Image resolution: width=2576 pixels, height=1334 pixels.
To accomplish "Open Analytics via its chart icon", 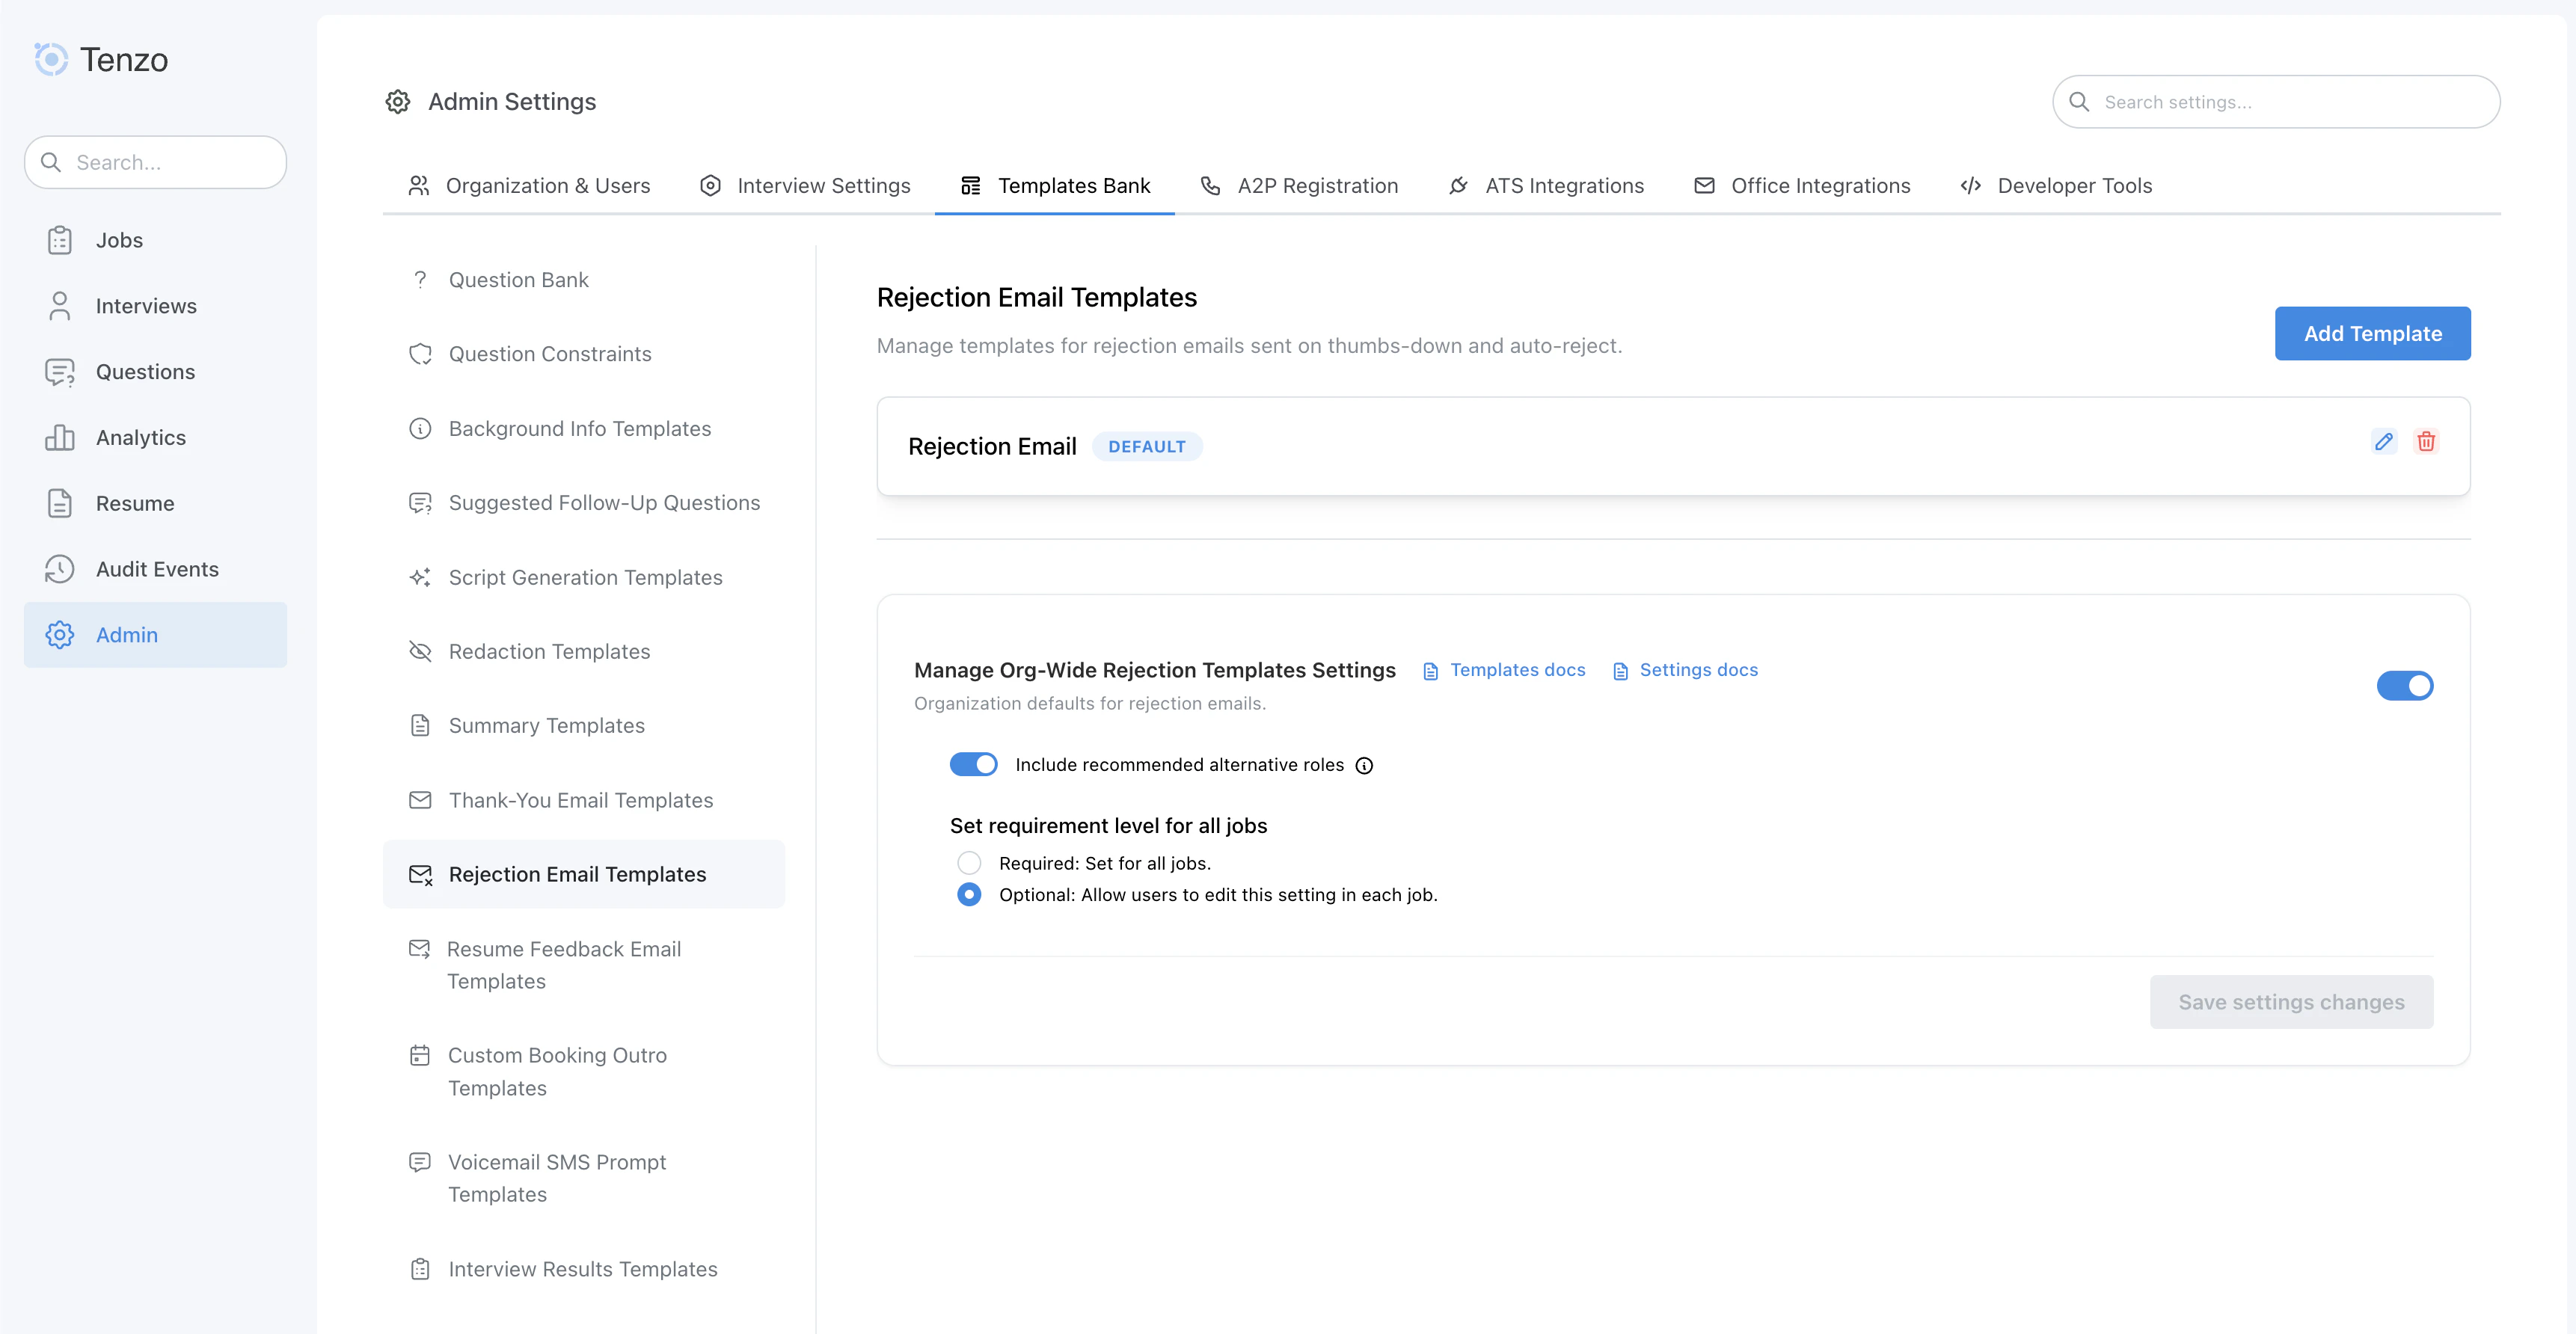I will tap(60, 437).
